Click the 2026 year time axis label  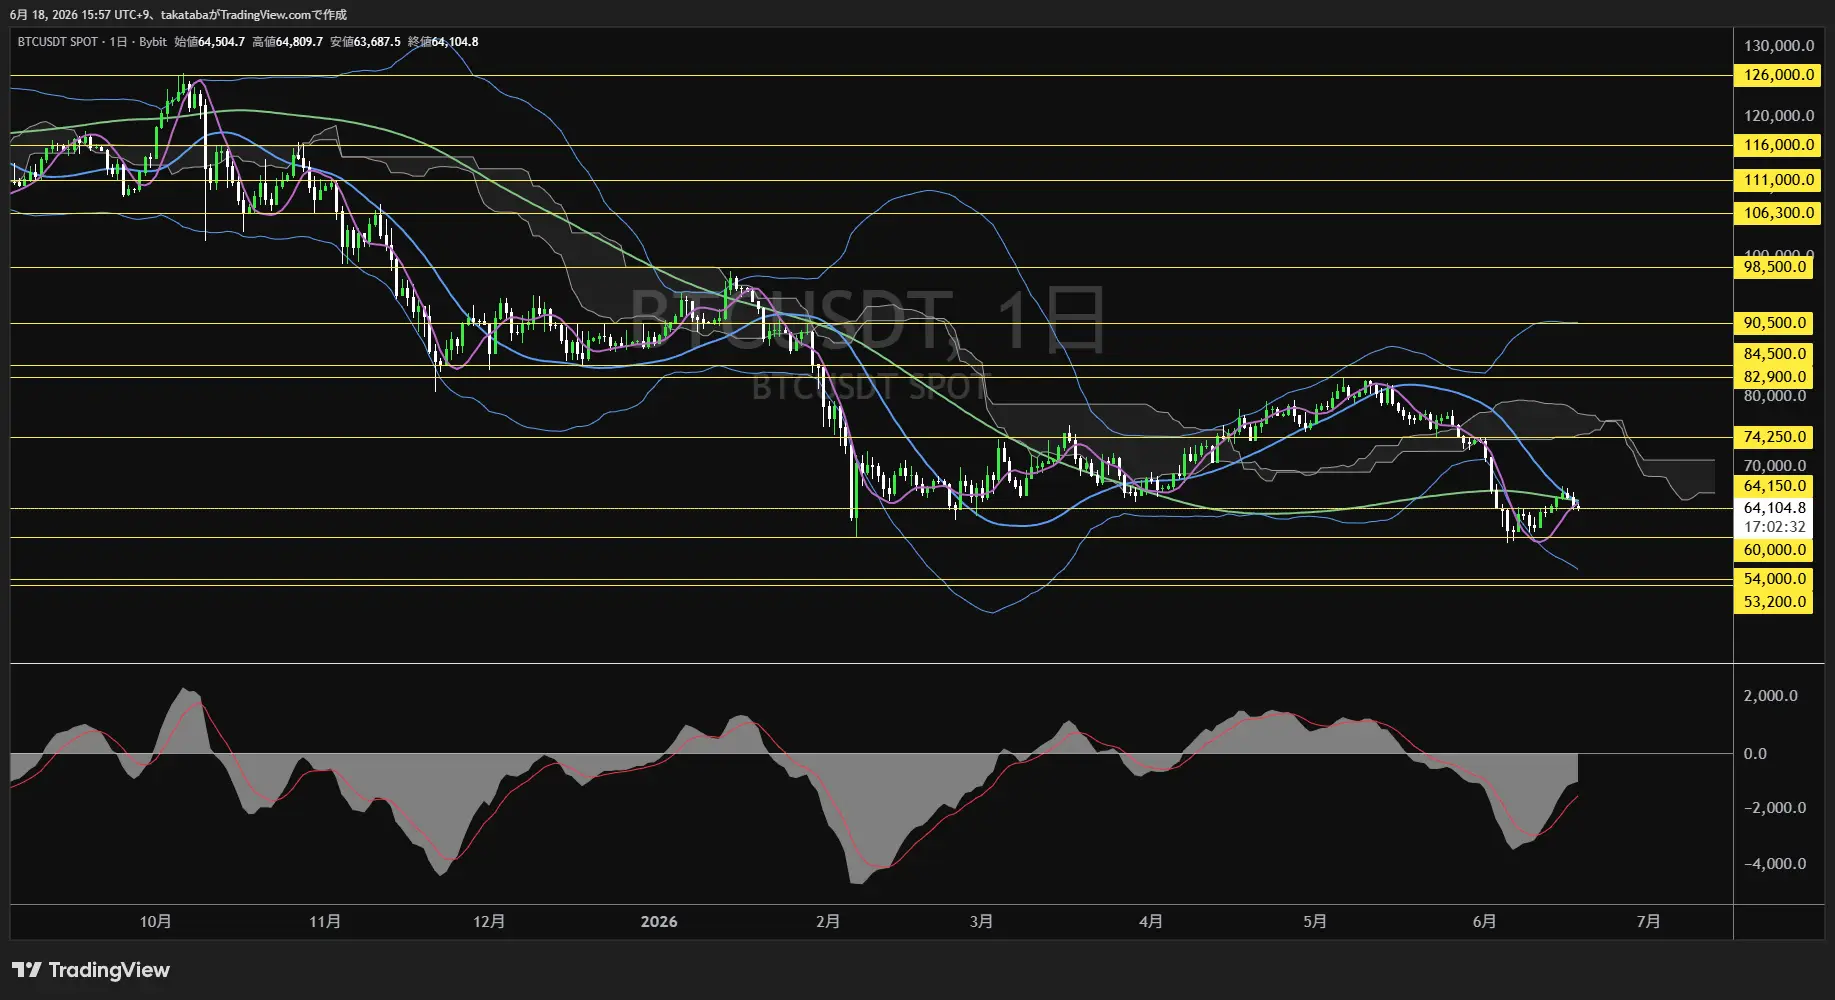659,922
